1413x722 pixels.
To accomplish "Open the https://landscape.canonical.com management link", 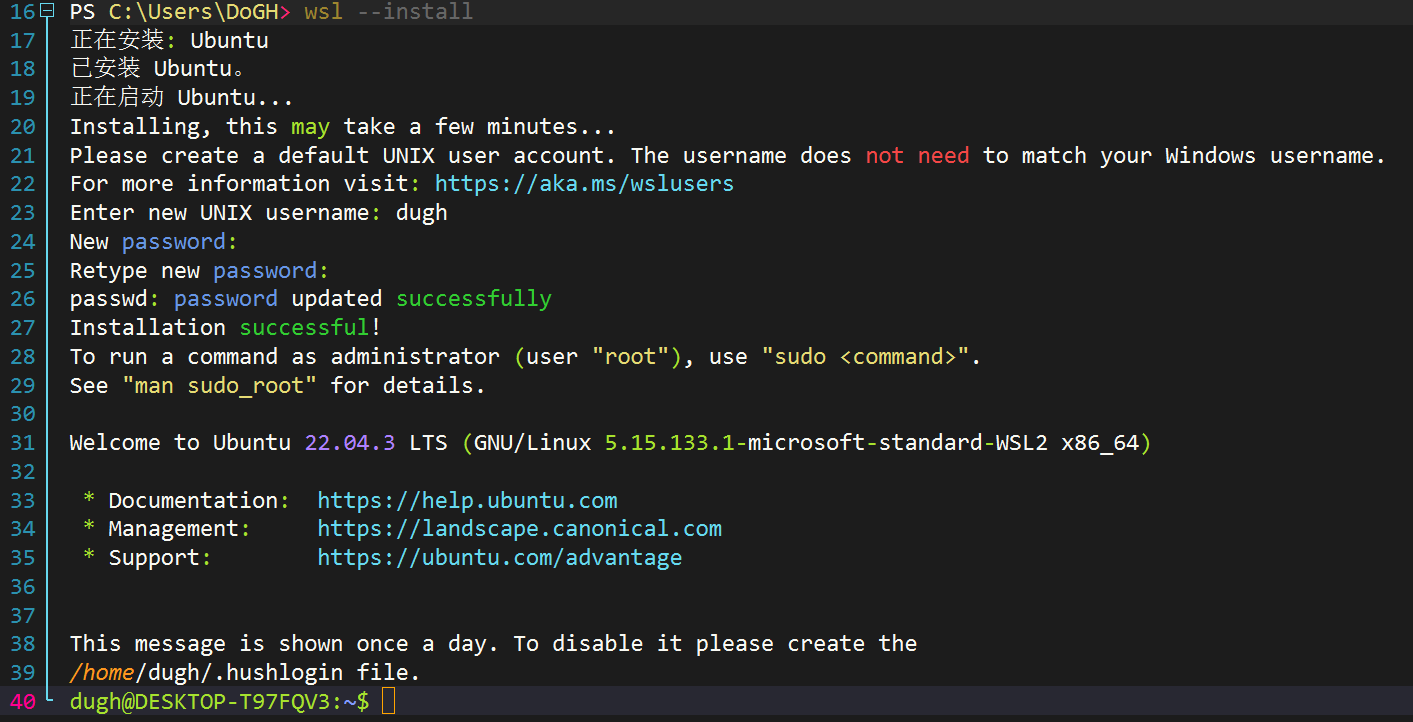I will pyautogui.click(x=519, y=529).
